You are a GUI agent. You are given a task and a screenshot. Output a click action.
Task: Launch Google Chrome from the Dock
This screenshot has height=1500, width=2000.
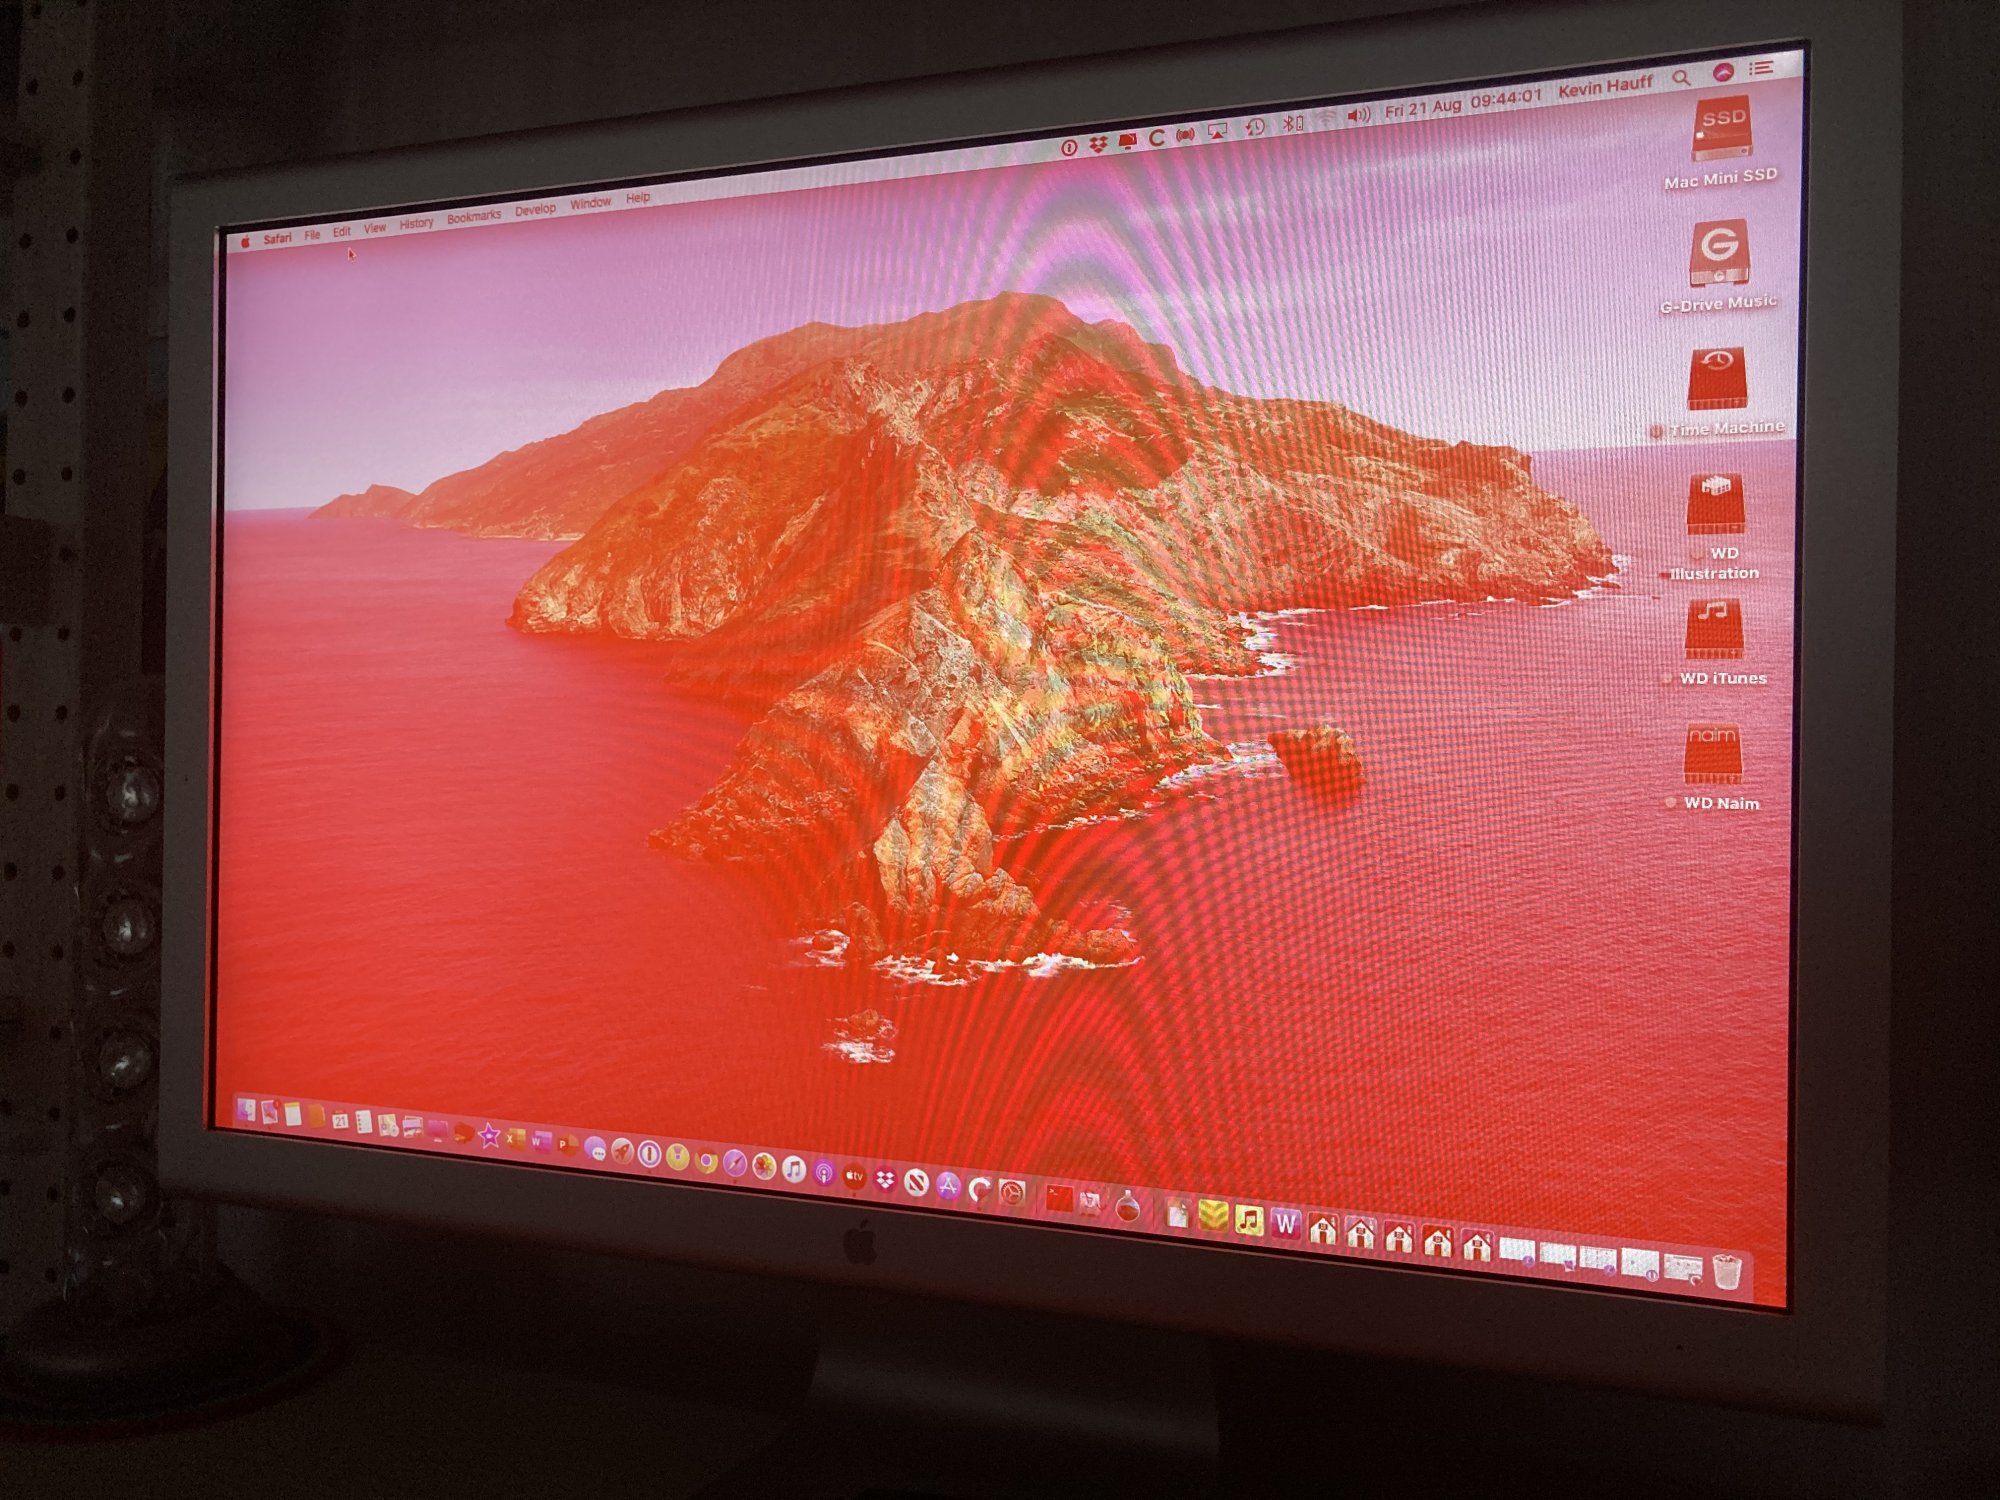point(706,1160)
